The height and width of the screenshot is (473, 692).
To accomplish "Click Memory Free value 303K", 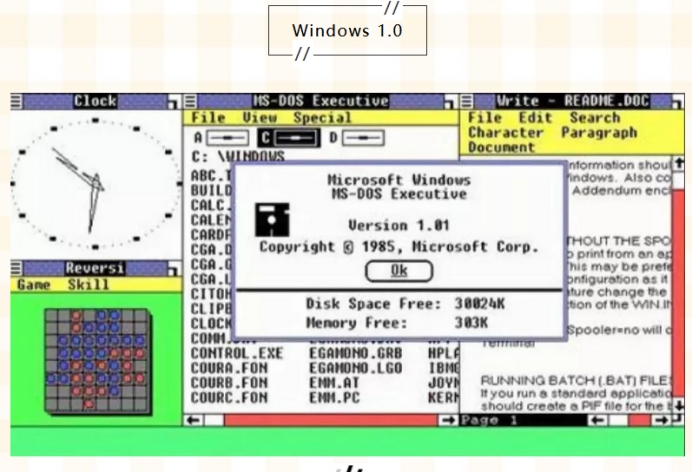I will (471, 323).
